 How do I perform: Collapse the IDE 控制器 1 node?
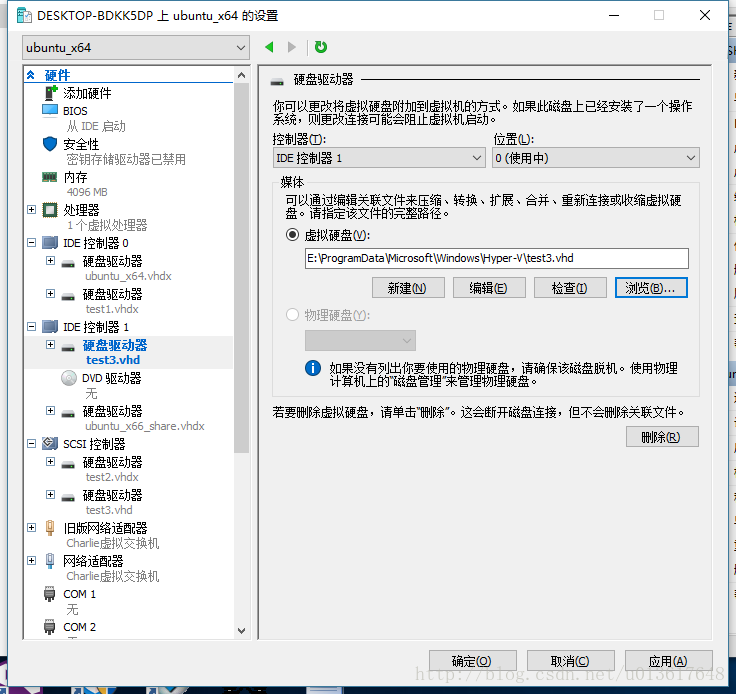point(31,326)
